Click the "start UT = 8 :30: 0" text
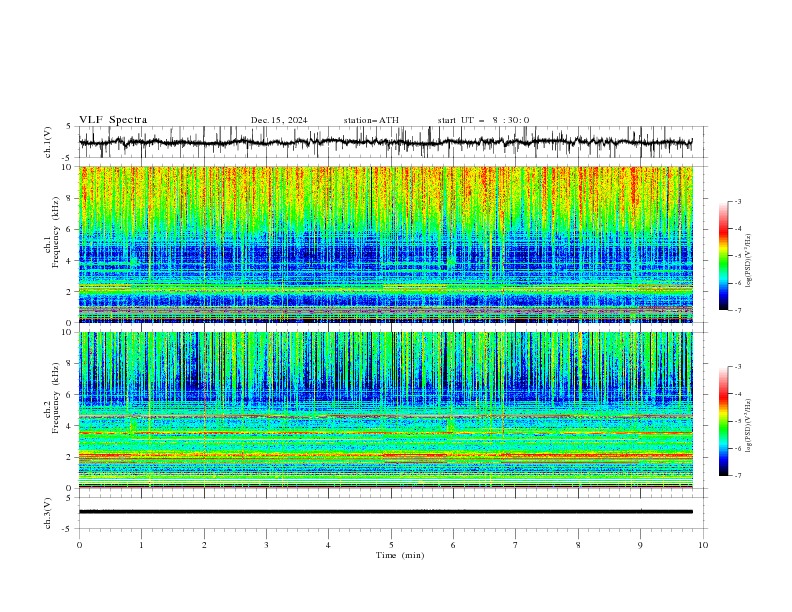This screenshot has width=792, height=612. point(483,120)
